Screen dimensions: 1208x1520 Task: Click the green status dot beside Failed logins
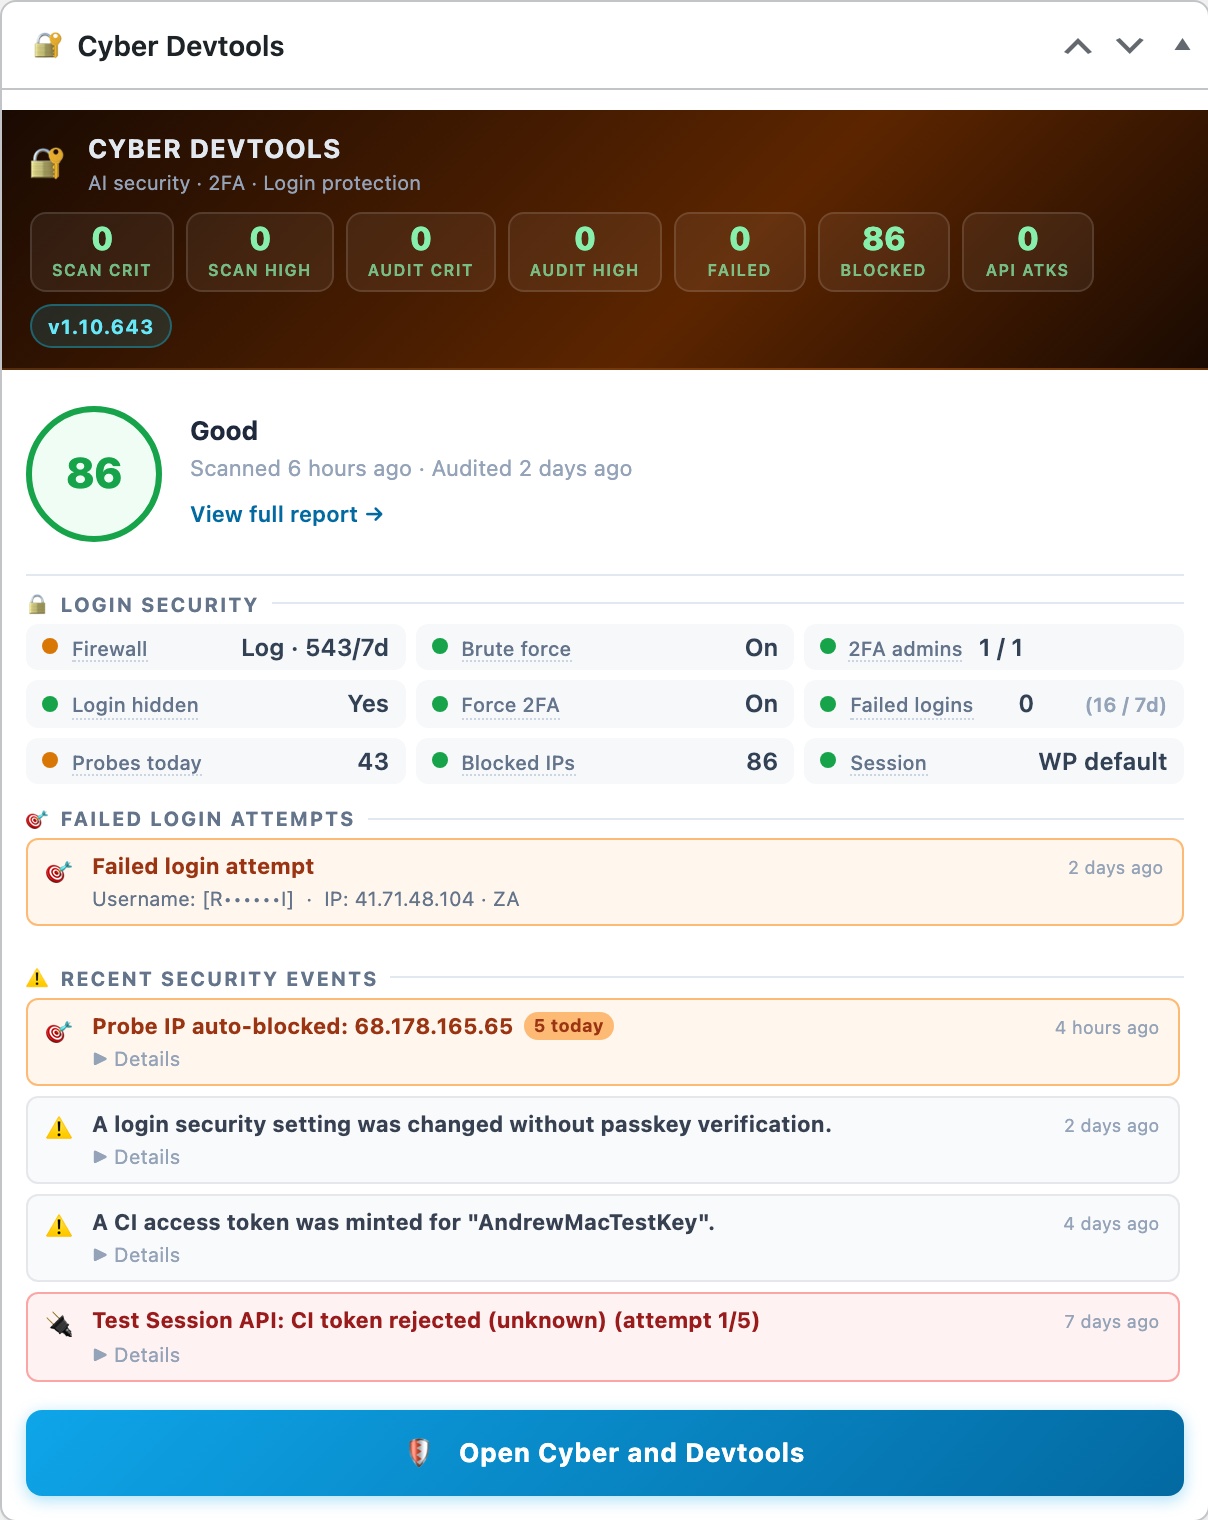[x=828, y=704]
